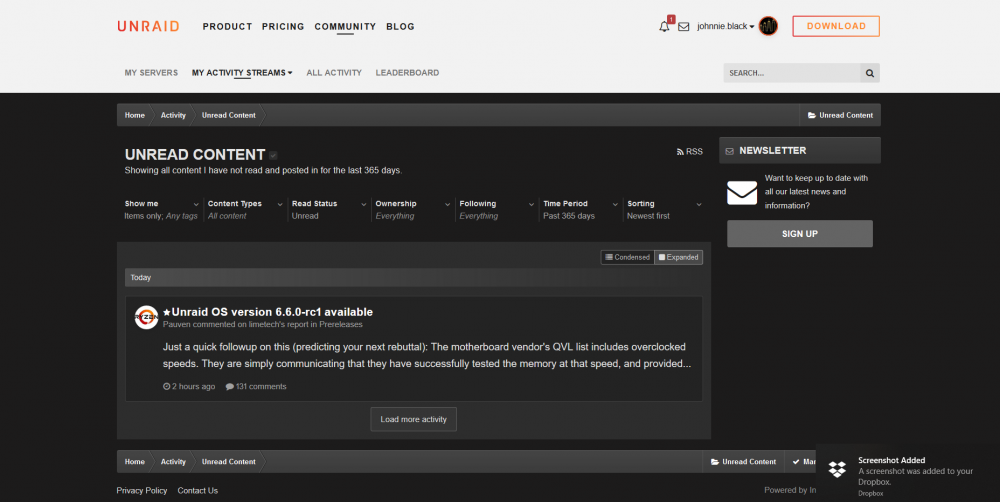
Task: Click the UNRAID logo
Action: (148, 26)
